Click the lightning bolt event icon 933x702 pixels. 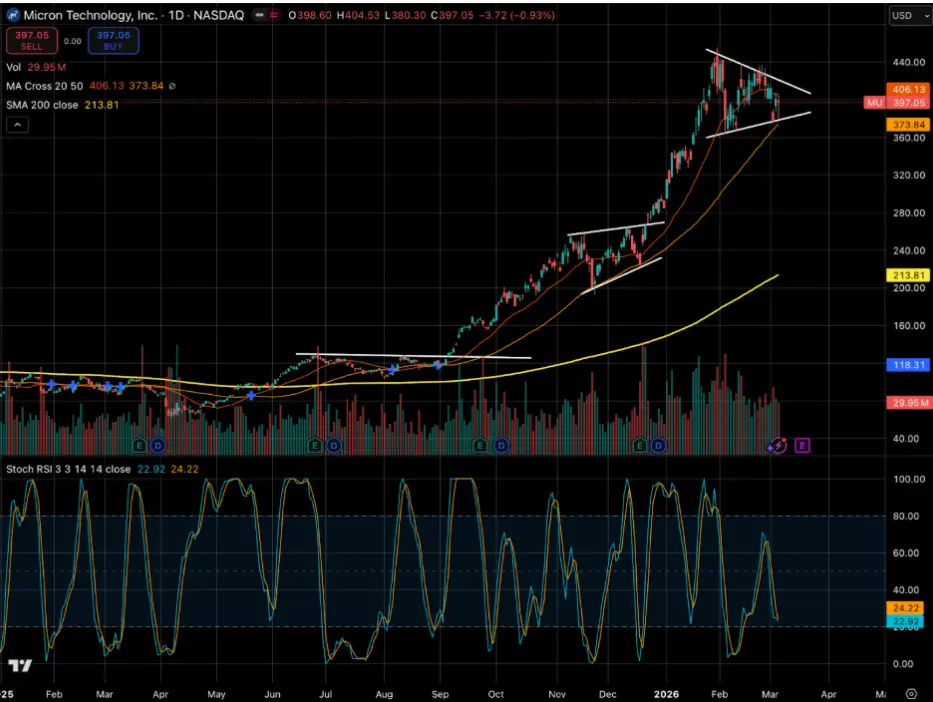click(777, 445)
